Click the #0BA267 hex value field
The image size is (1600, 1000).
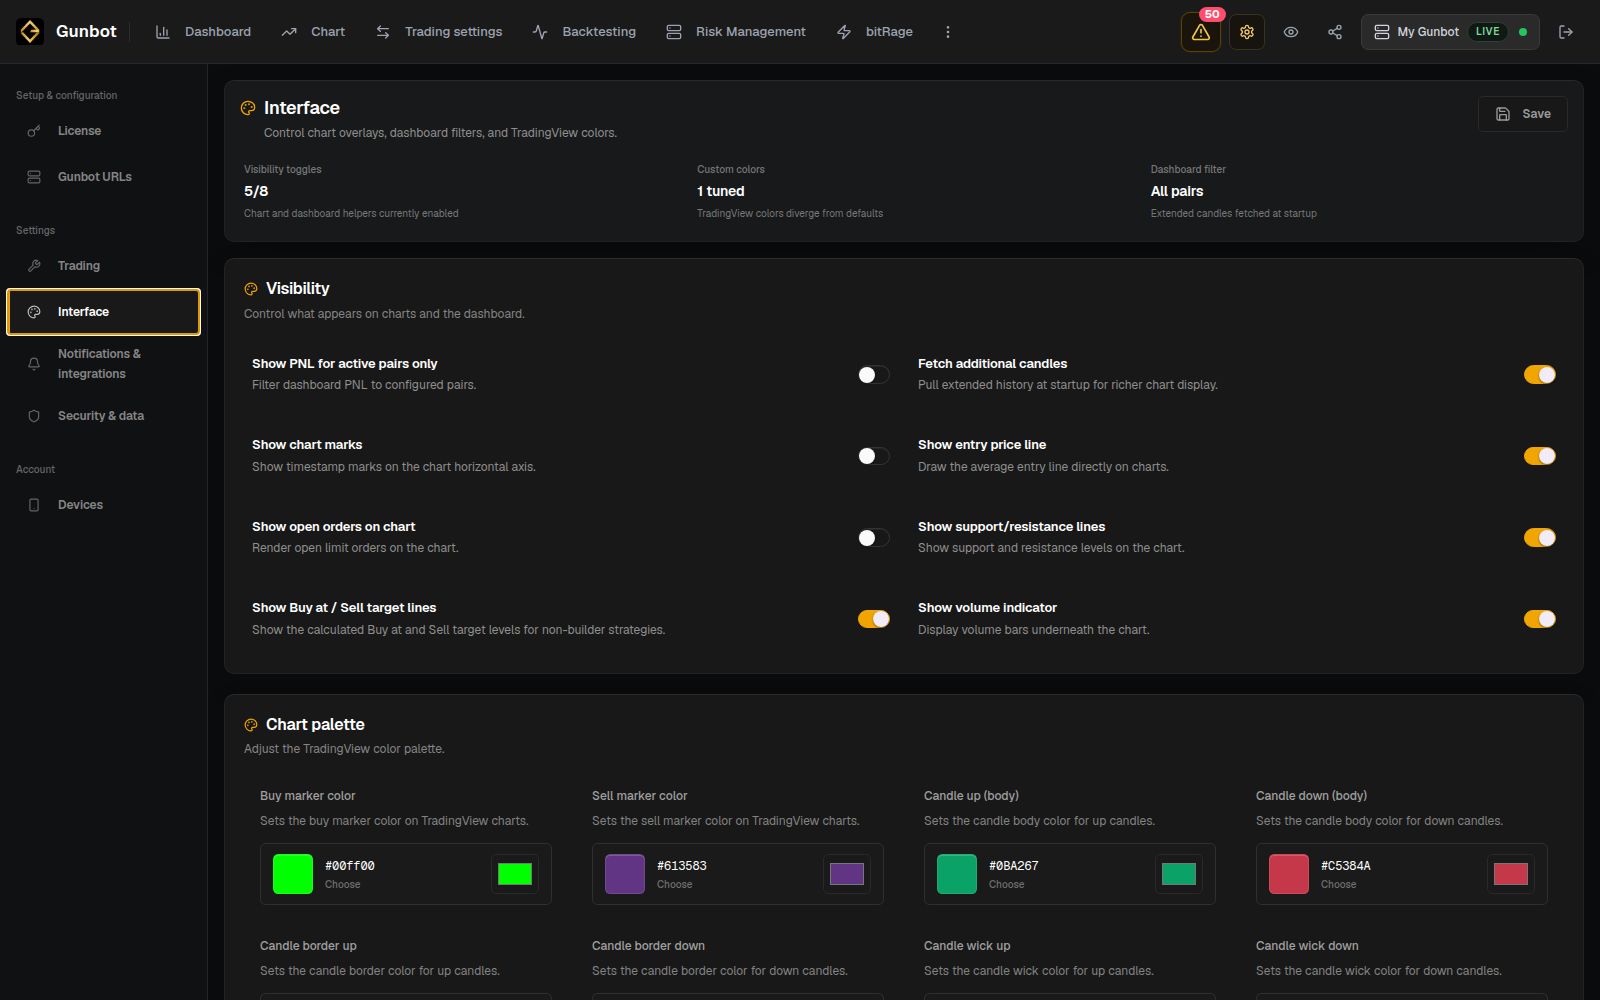1014,866
